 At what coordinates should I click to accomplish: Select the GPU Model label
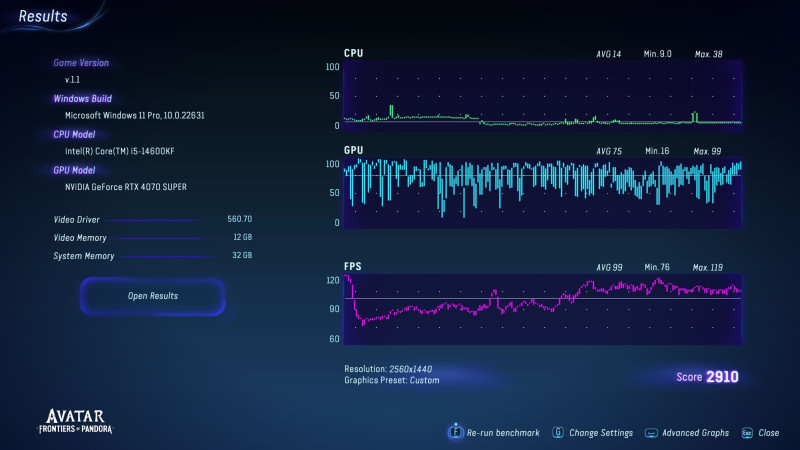pos(74,170)
